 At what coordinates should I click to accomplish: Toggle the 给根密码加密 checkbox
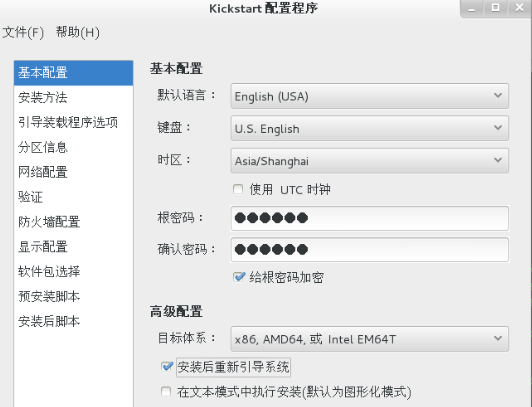(x=239, y=277)
